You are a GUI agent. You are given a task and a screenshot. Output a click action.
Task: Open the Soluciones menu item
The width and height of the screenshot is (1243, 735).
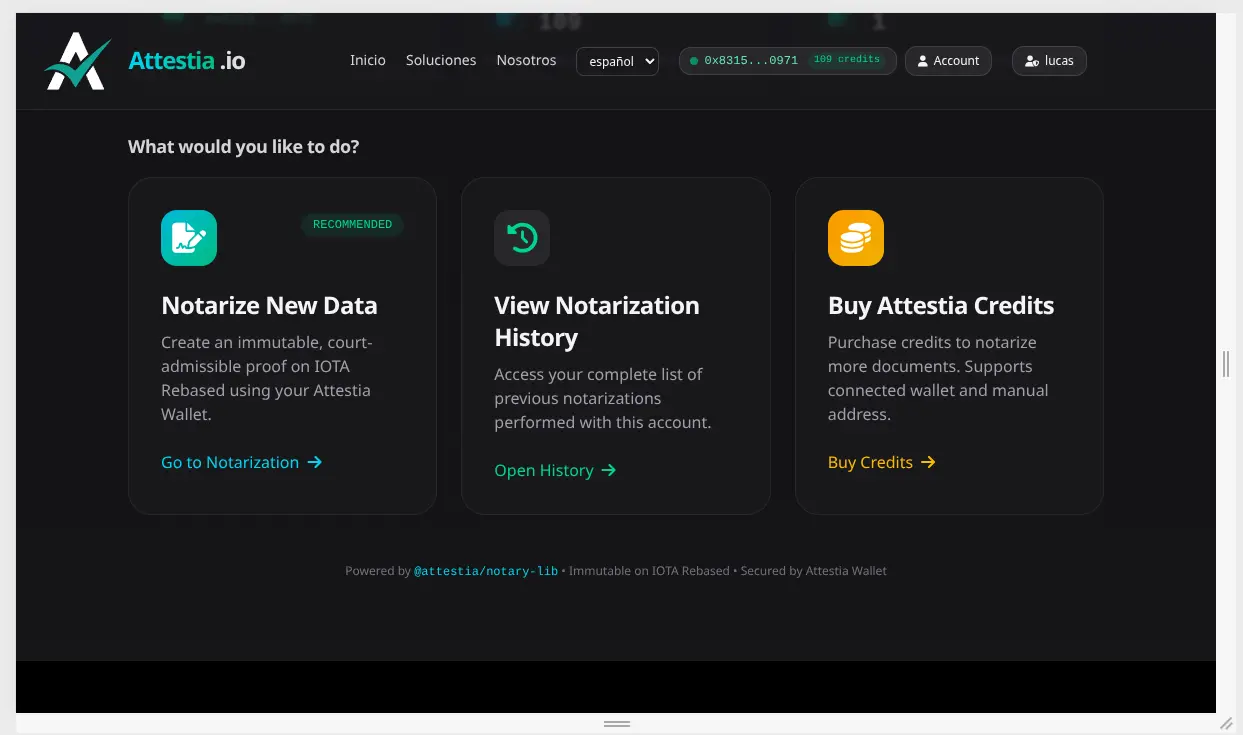coord(441,60)
